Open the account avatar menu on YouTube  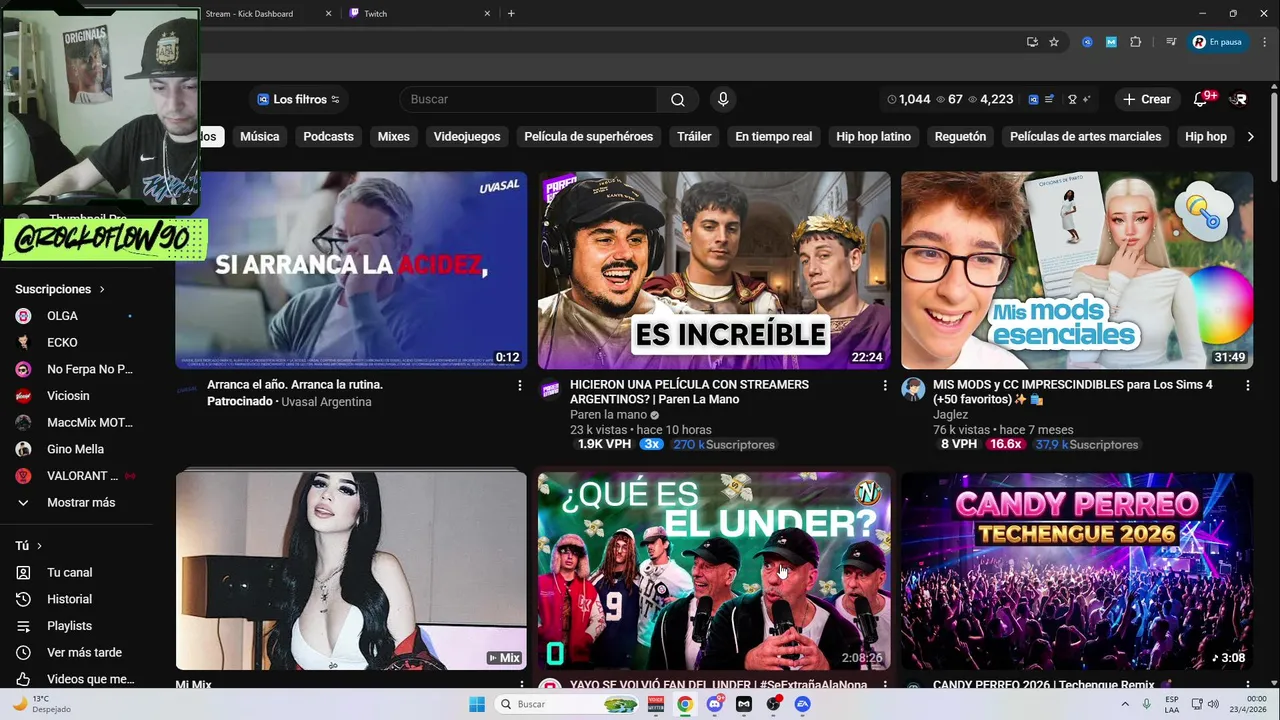pos(1239,99)
